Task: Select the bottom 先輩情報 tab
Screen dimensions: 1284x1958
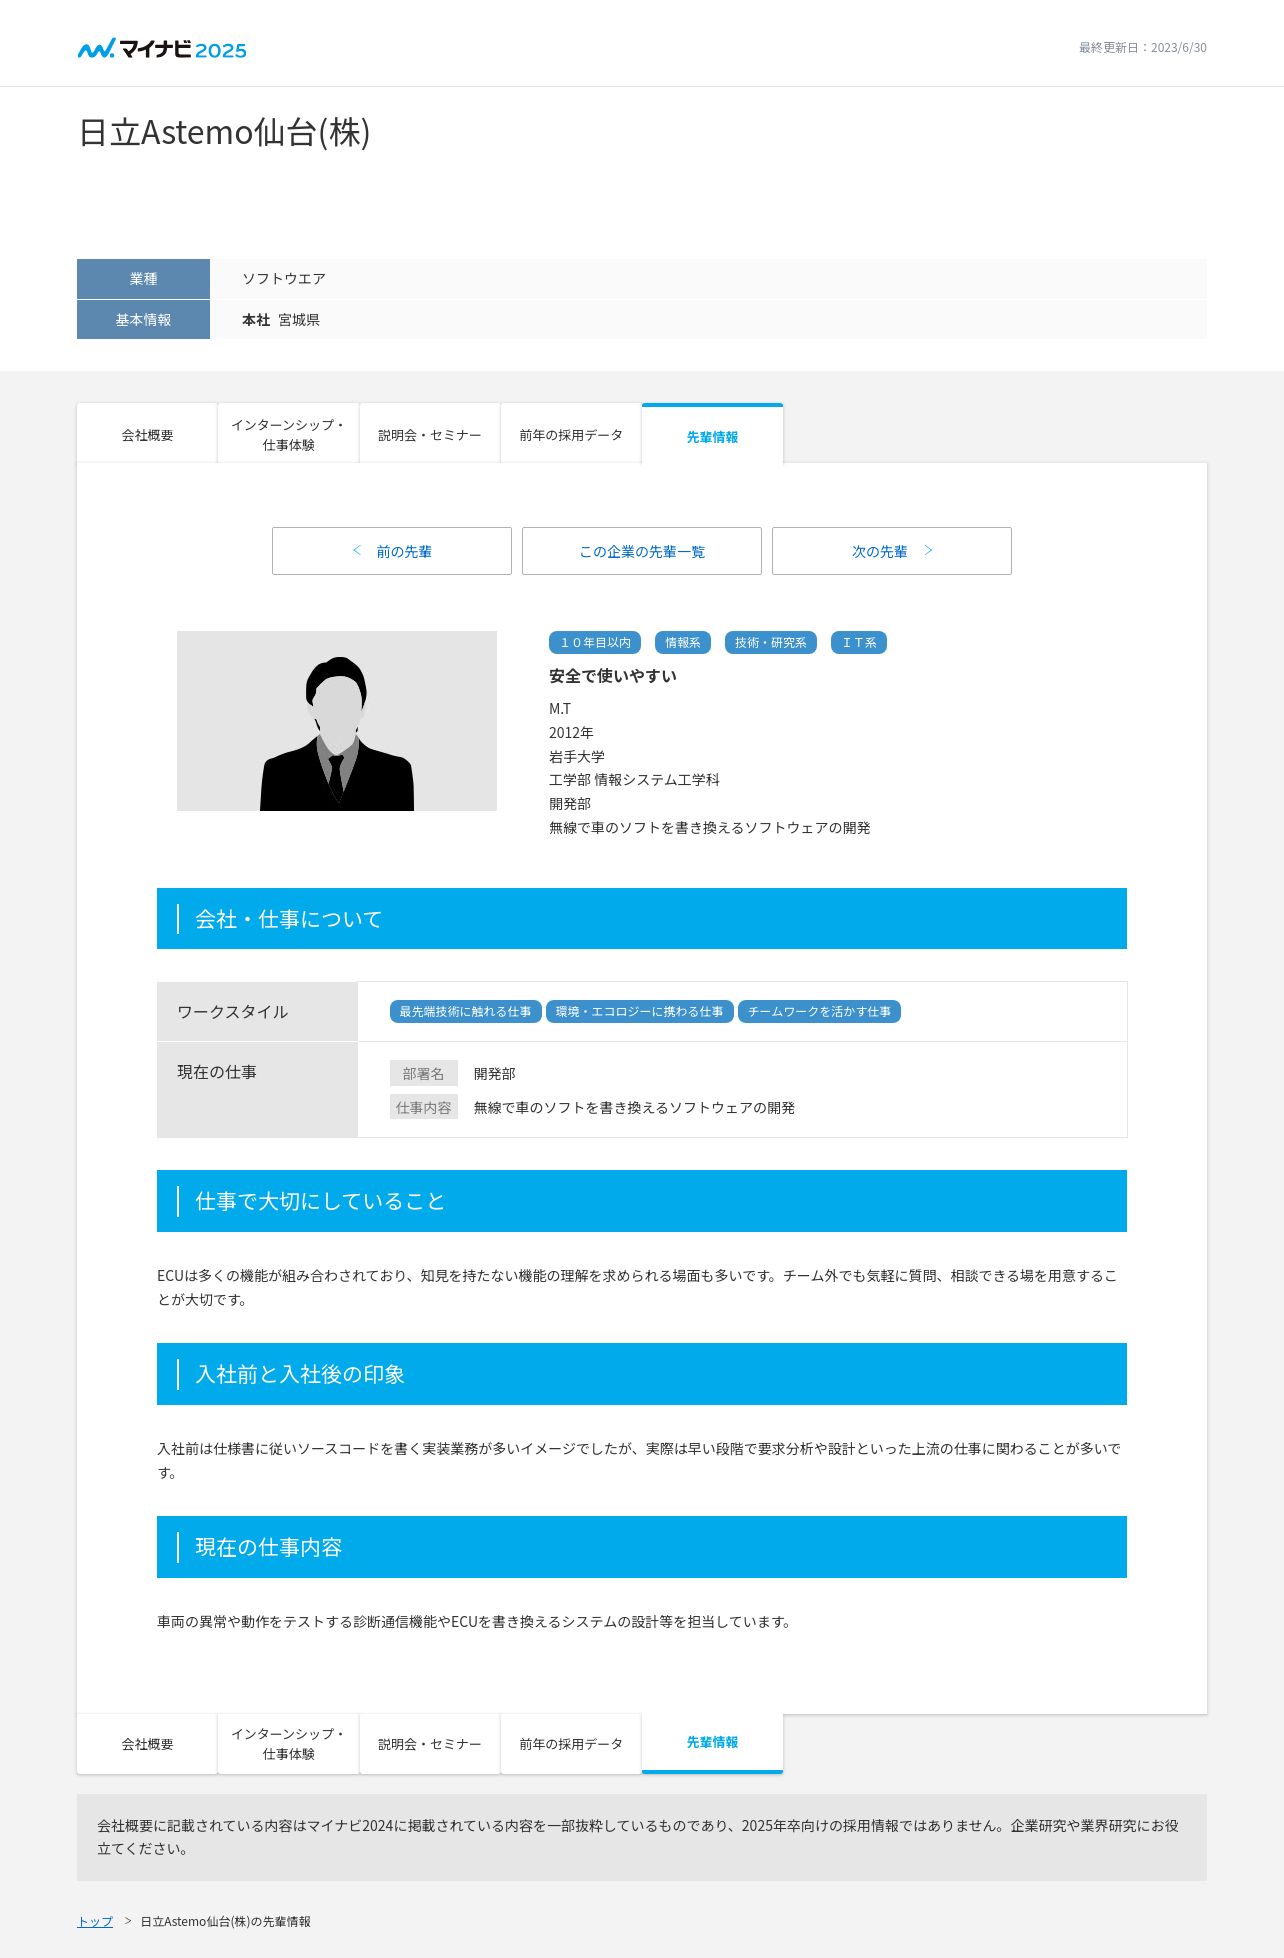Action: coord(712,1743)
